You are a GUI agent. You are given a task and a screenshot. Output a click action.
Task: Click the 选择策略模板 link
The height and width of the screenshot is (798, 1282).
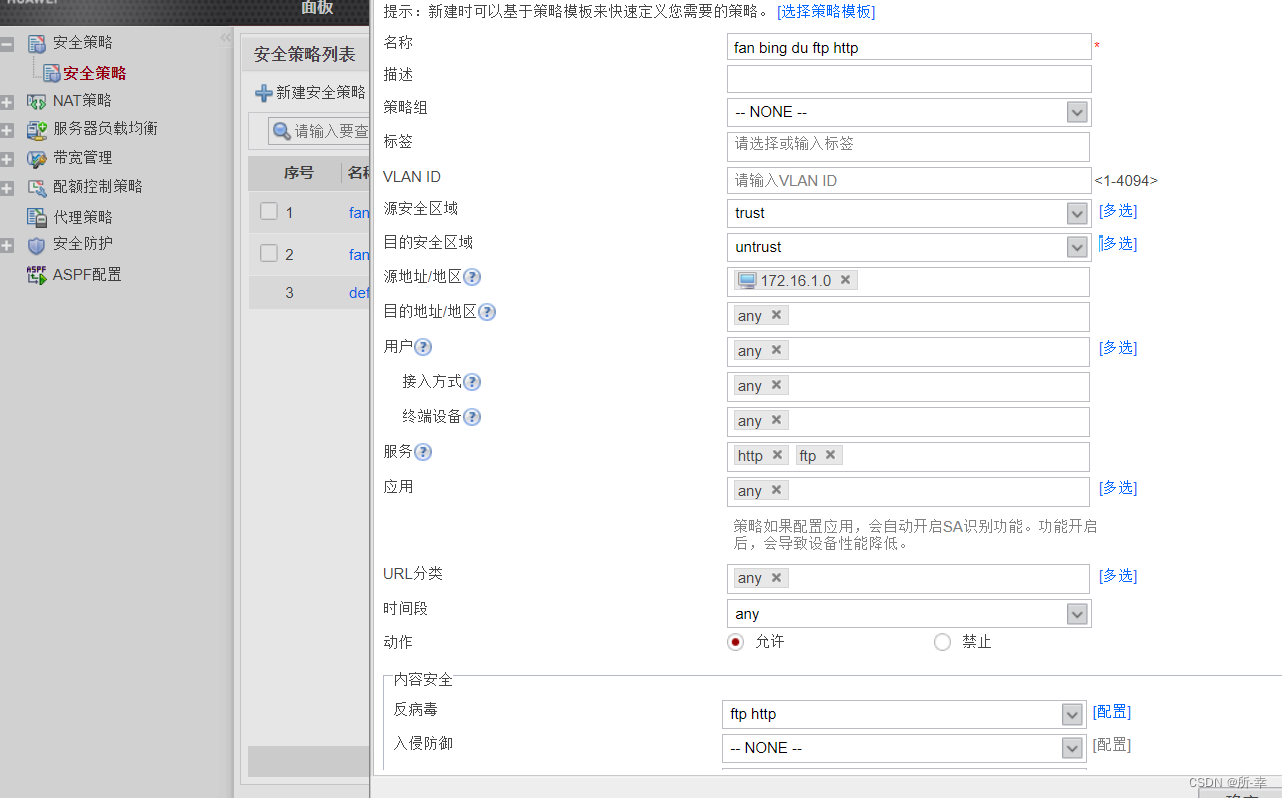(x=826, y=12)
